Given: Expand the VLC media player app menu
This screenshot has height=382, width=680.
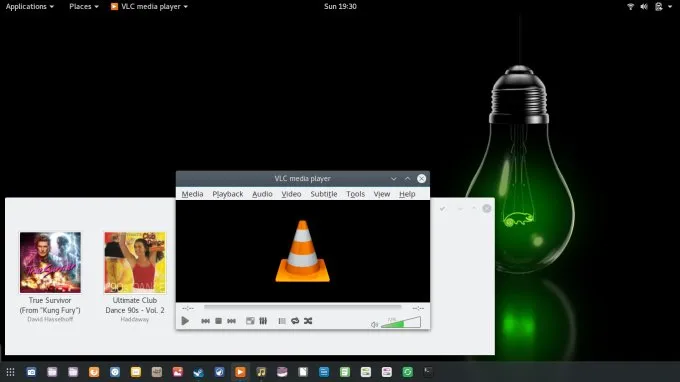Looking at the screenshot, I should (x=149, y=7).
